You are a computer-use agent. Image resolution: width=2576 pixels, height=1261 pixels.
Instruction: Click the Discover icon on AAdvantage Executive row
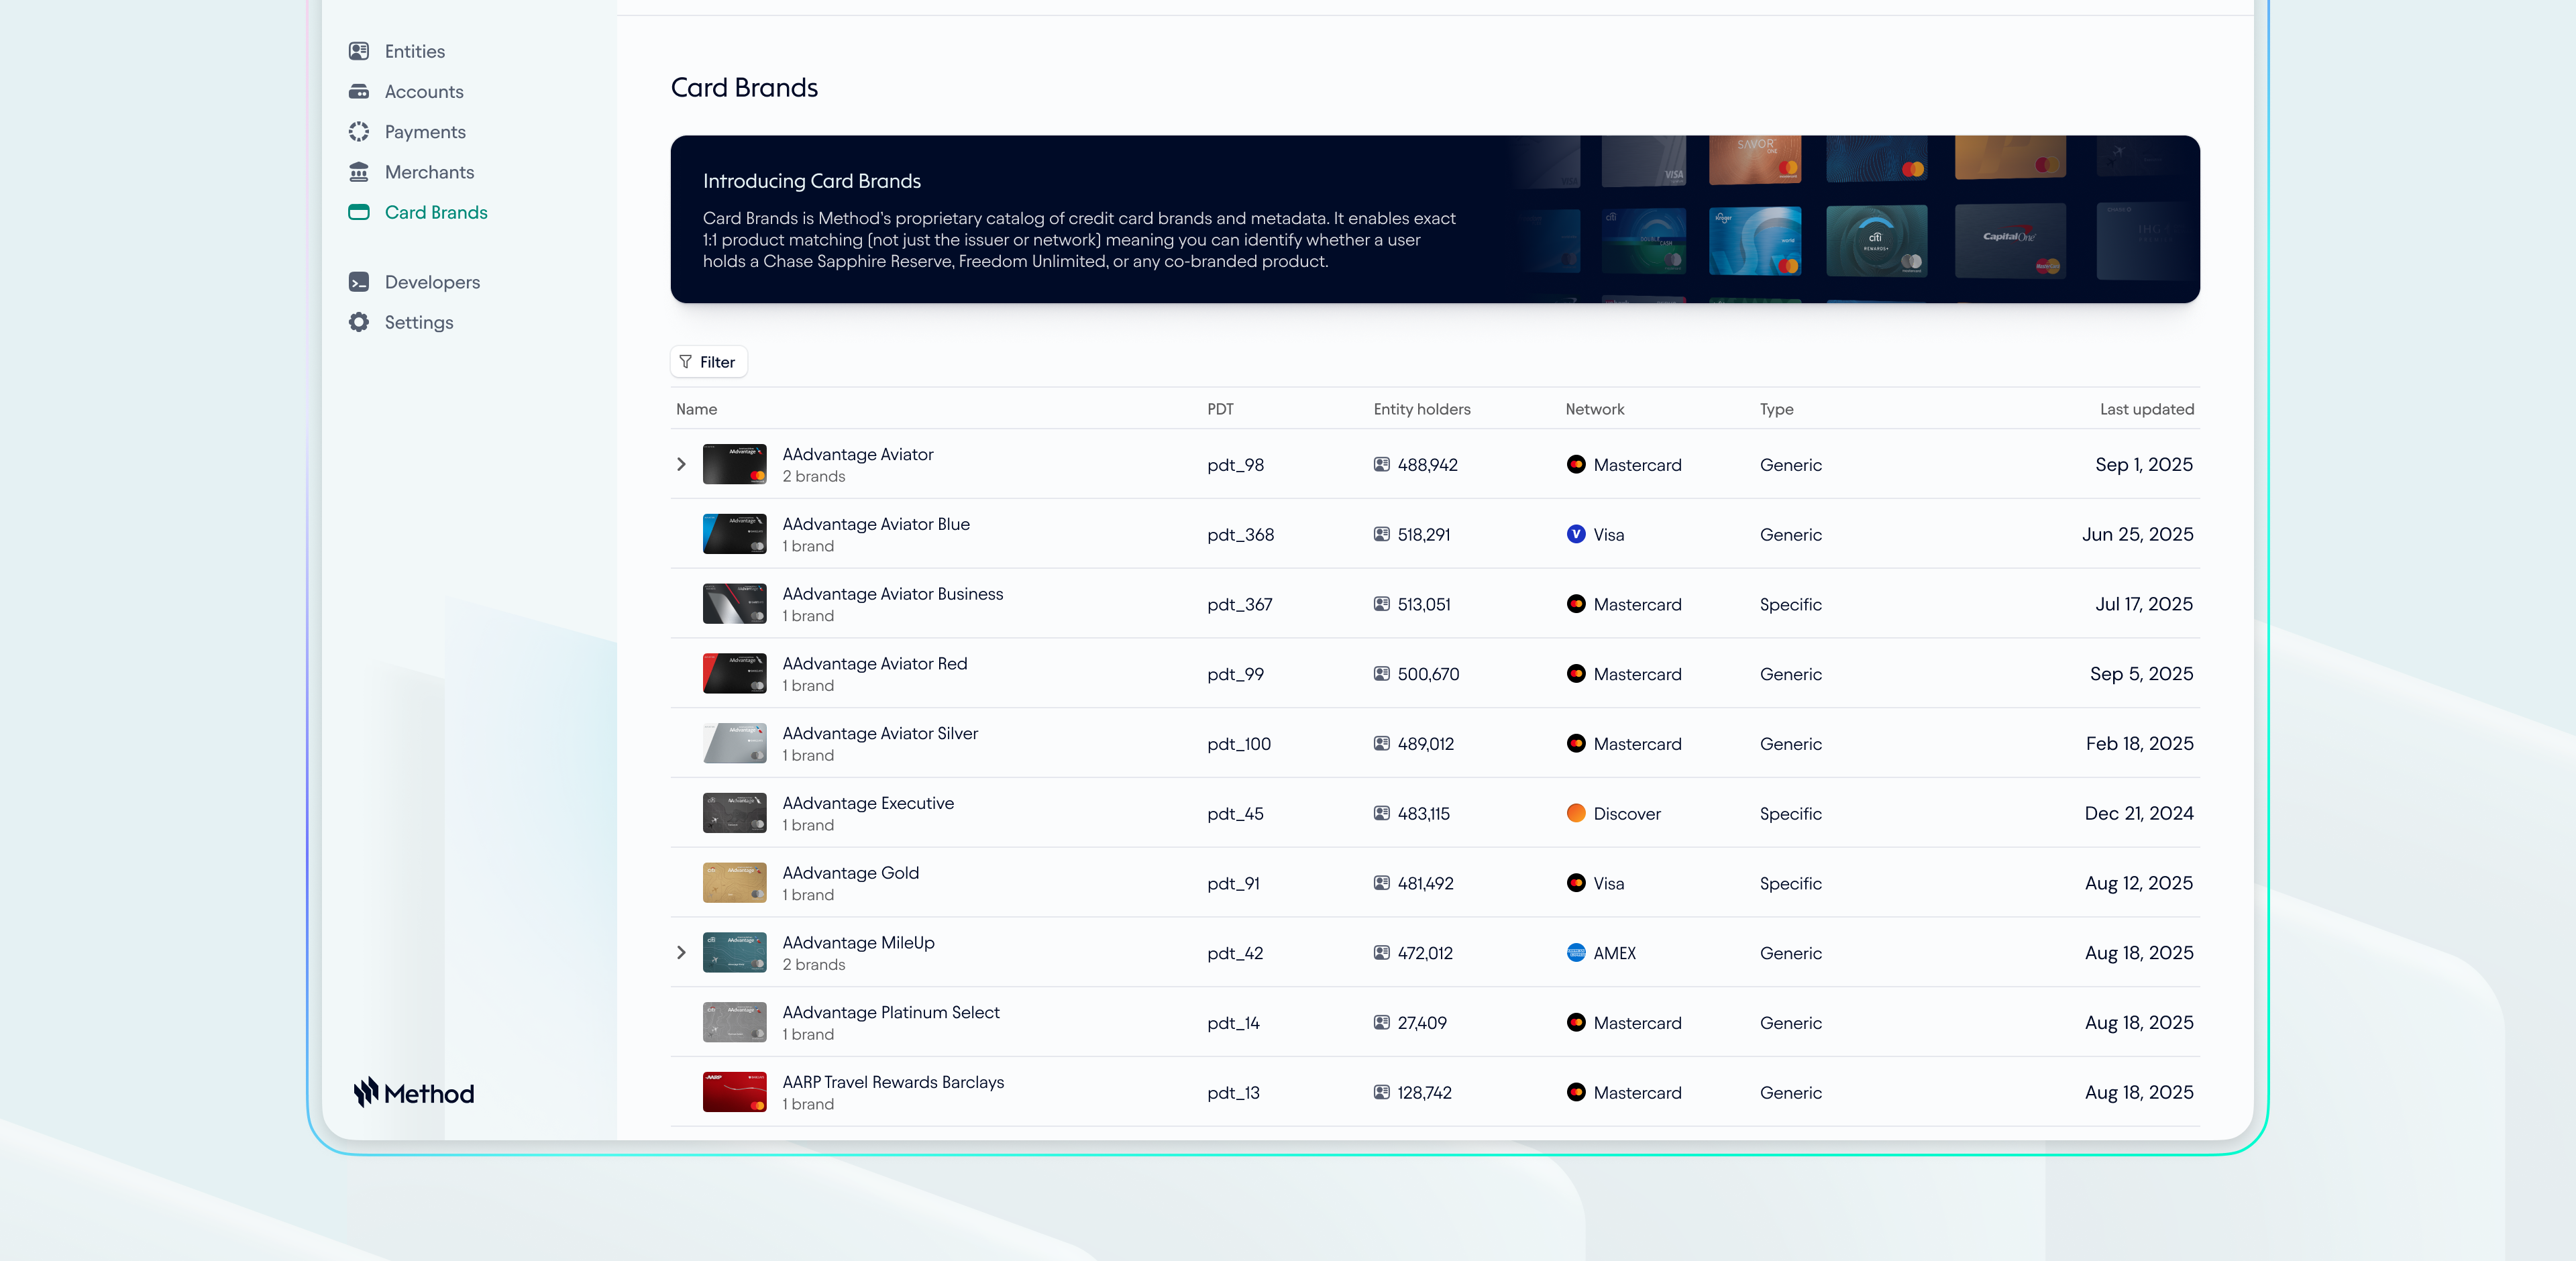[x=1576, y=813]
